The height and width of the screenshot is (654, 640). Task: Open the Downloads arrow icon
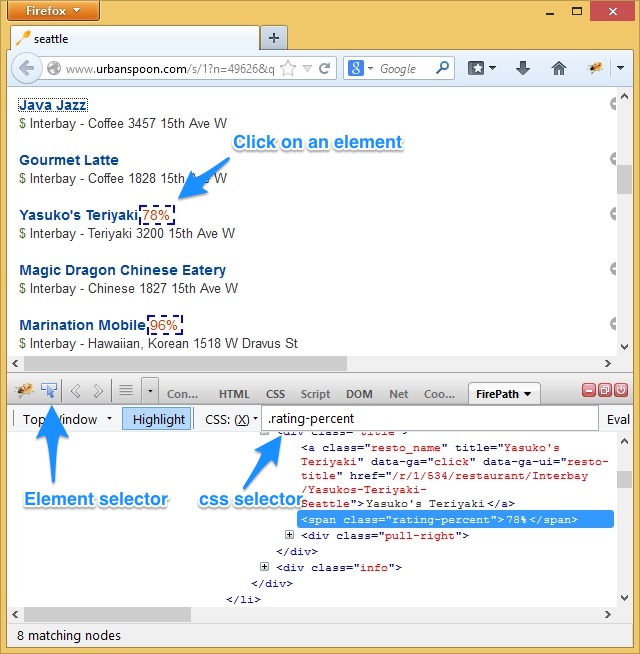pos(522,68)
